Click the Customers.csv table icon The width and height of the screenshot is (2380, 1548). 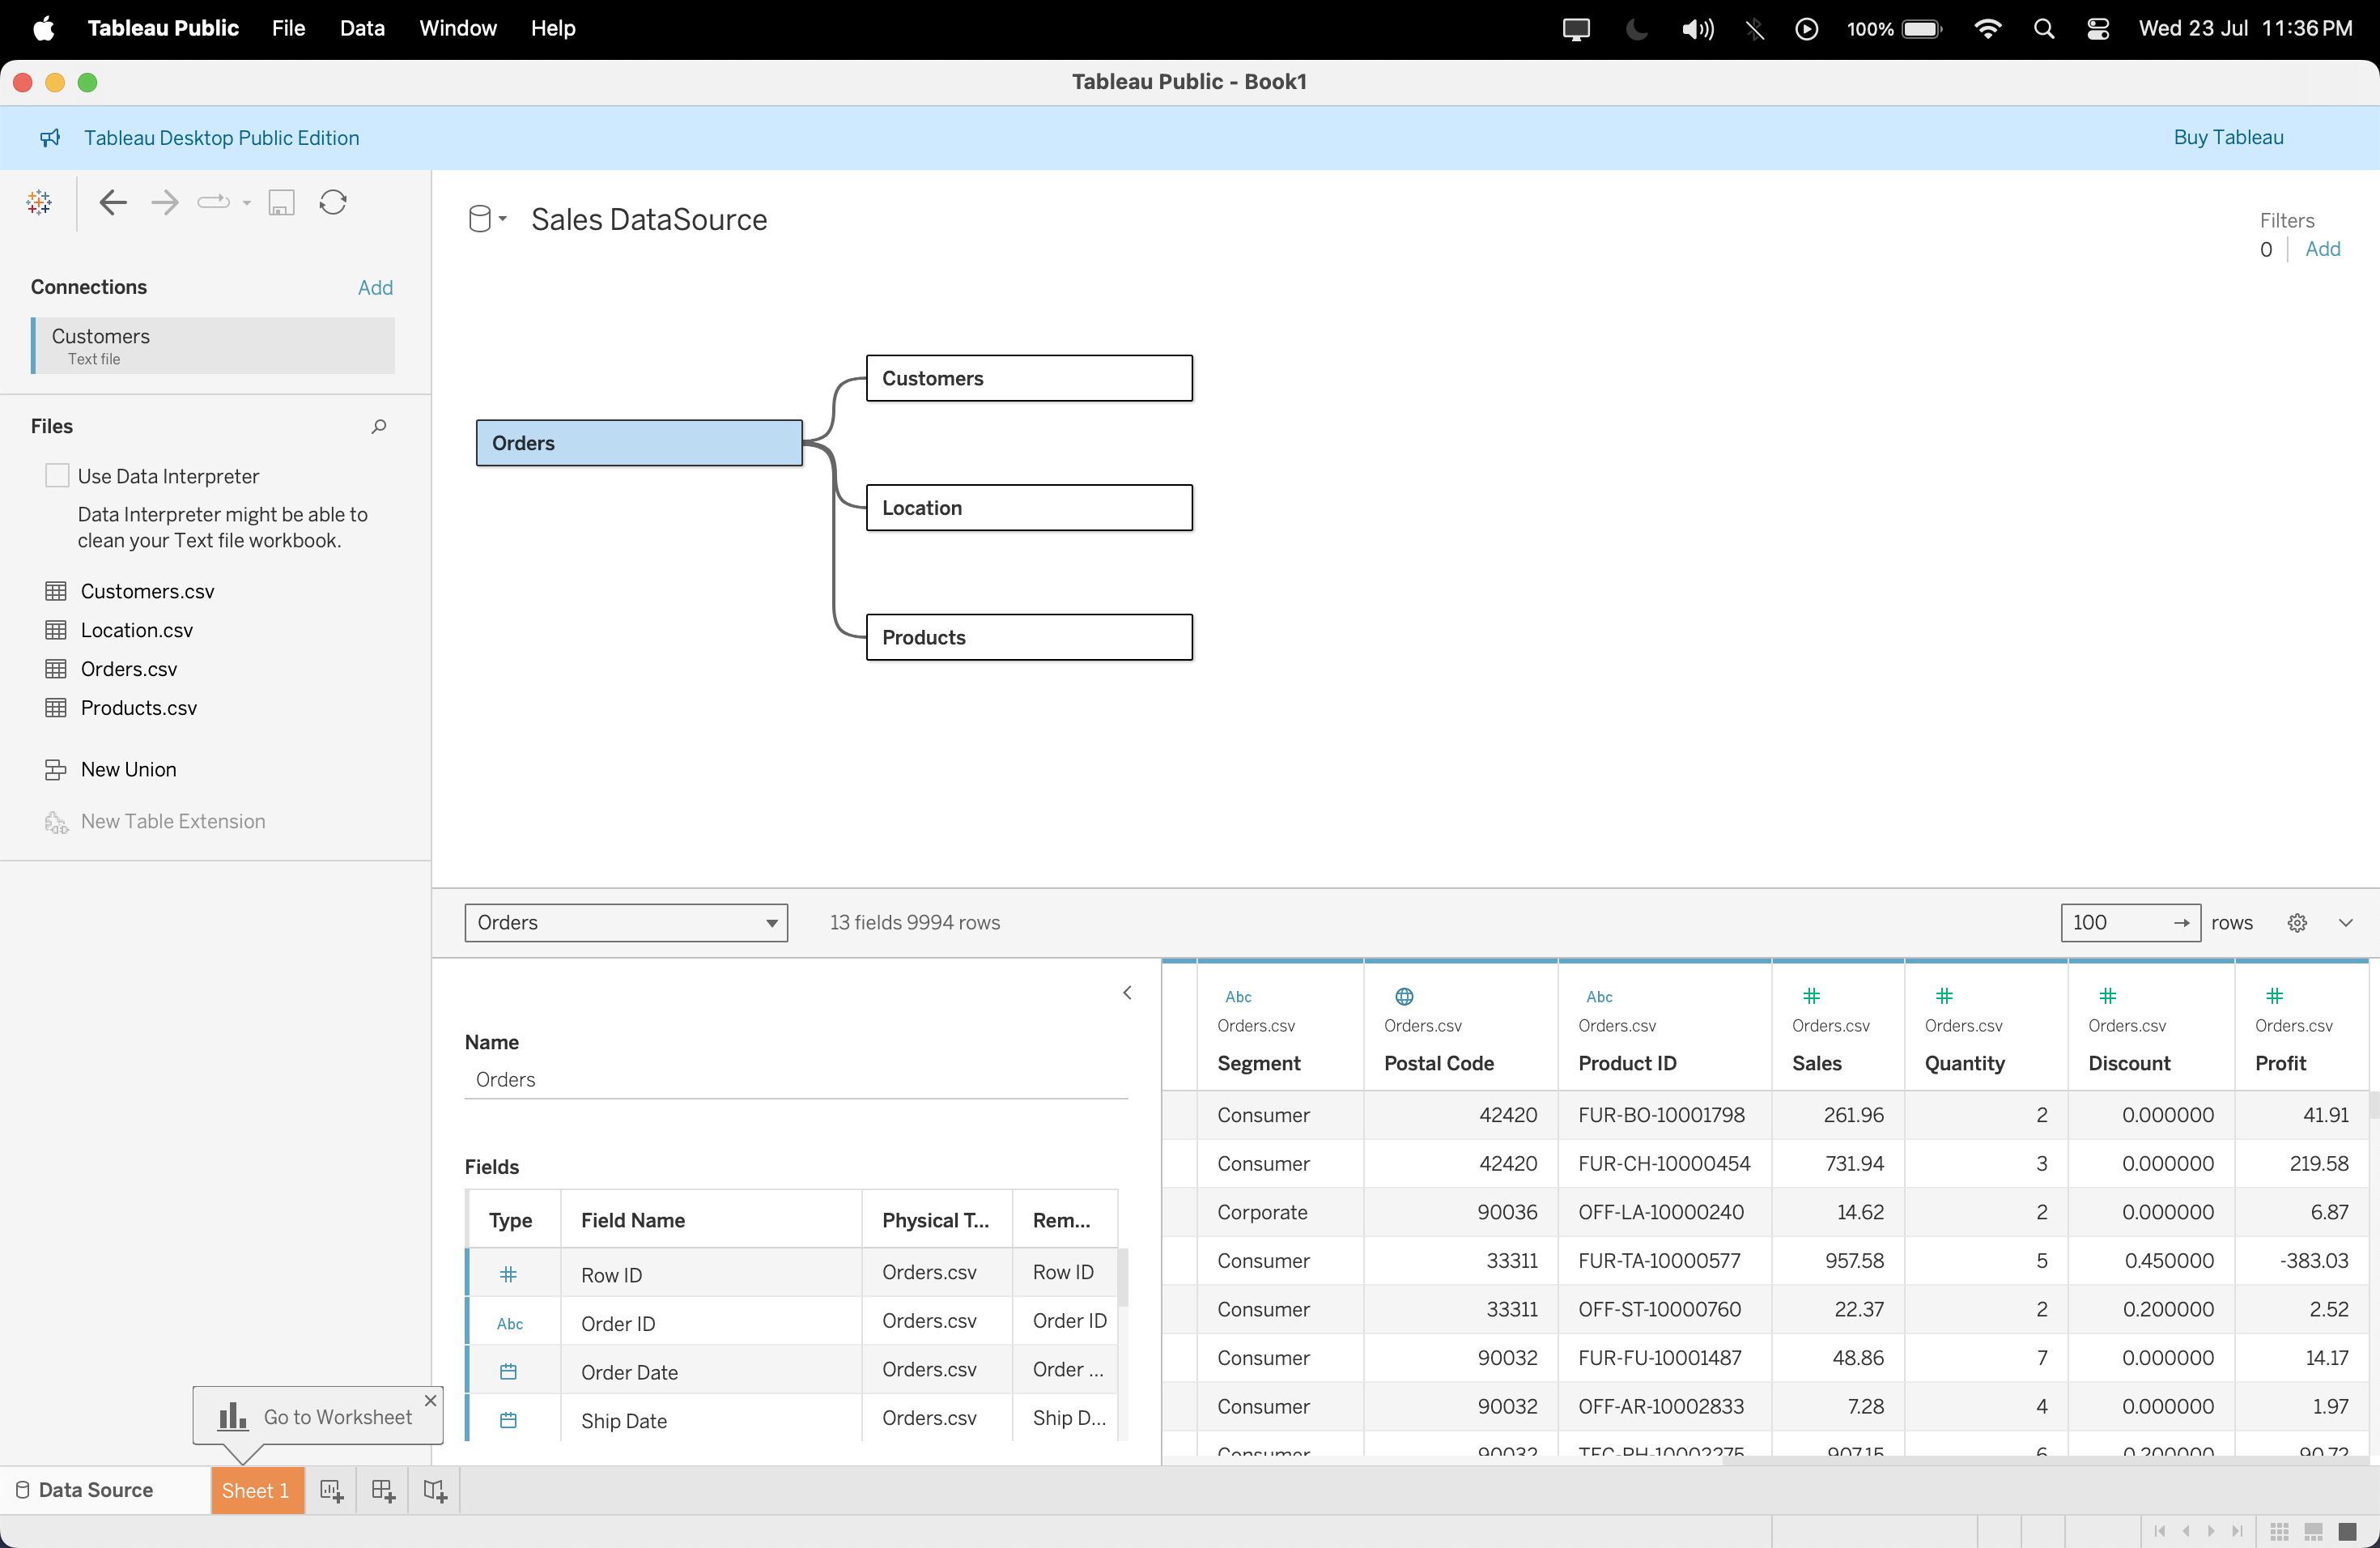pos(56,591)
